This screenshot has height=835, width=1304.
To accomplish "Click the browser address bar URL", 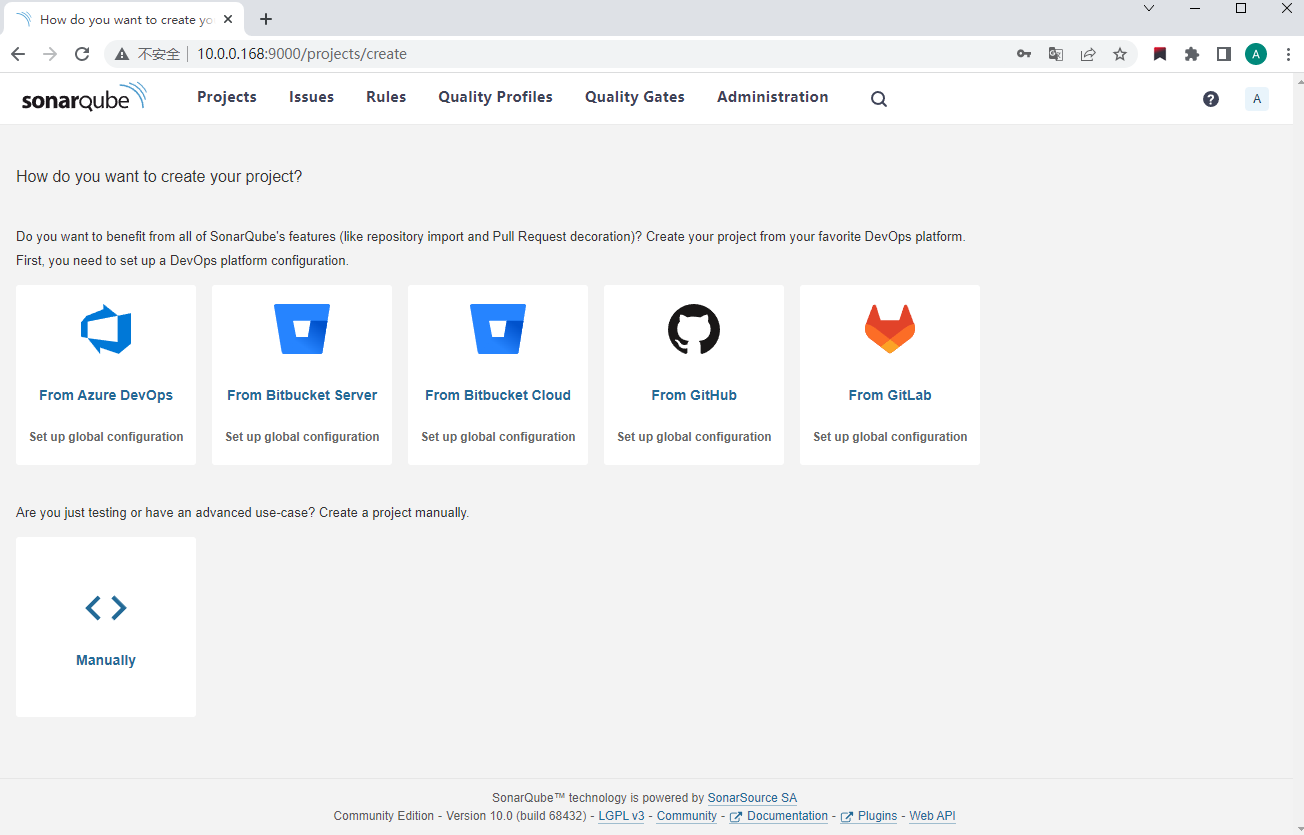I will coord(301,54).
